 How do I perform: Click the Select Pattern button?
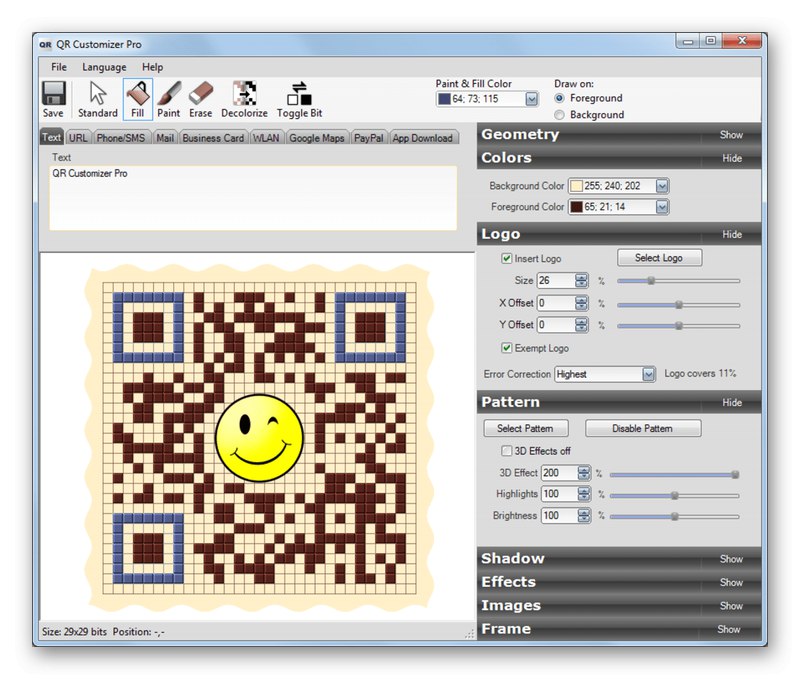tap(525, 427)
